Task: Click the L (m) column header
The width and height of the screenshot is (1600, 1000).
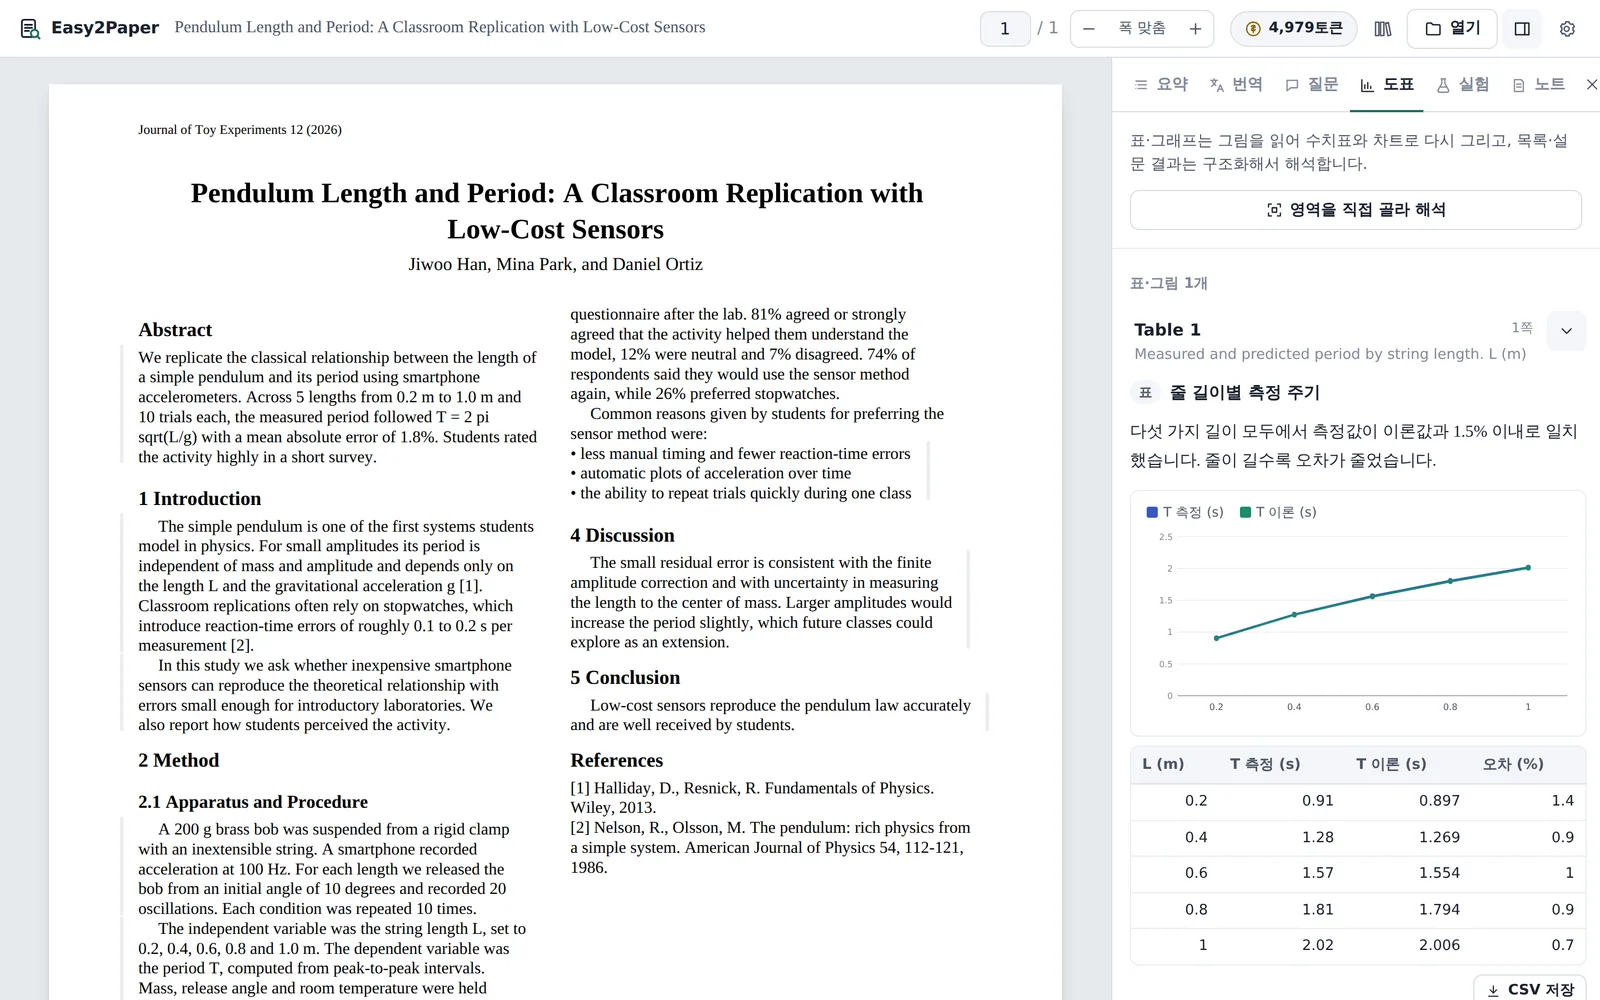Action: click(1163, 764)
